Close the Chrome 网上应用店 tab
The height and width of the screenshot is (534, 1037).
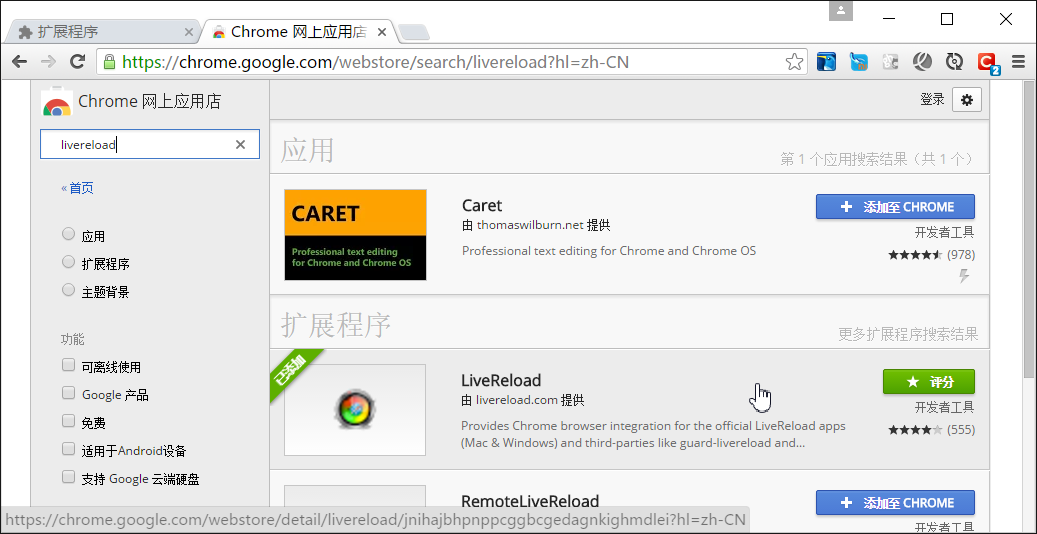tap(382, 32)
